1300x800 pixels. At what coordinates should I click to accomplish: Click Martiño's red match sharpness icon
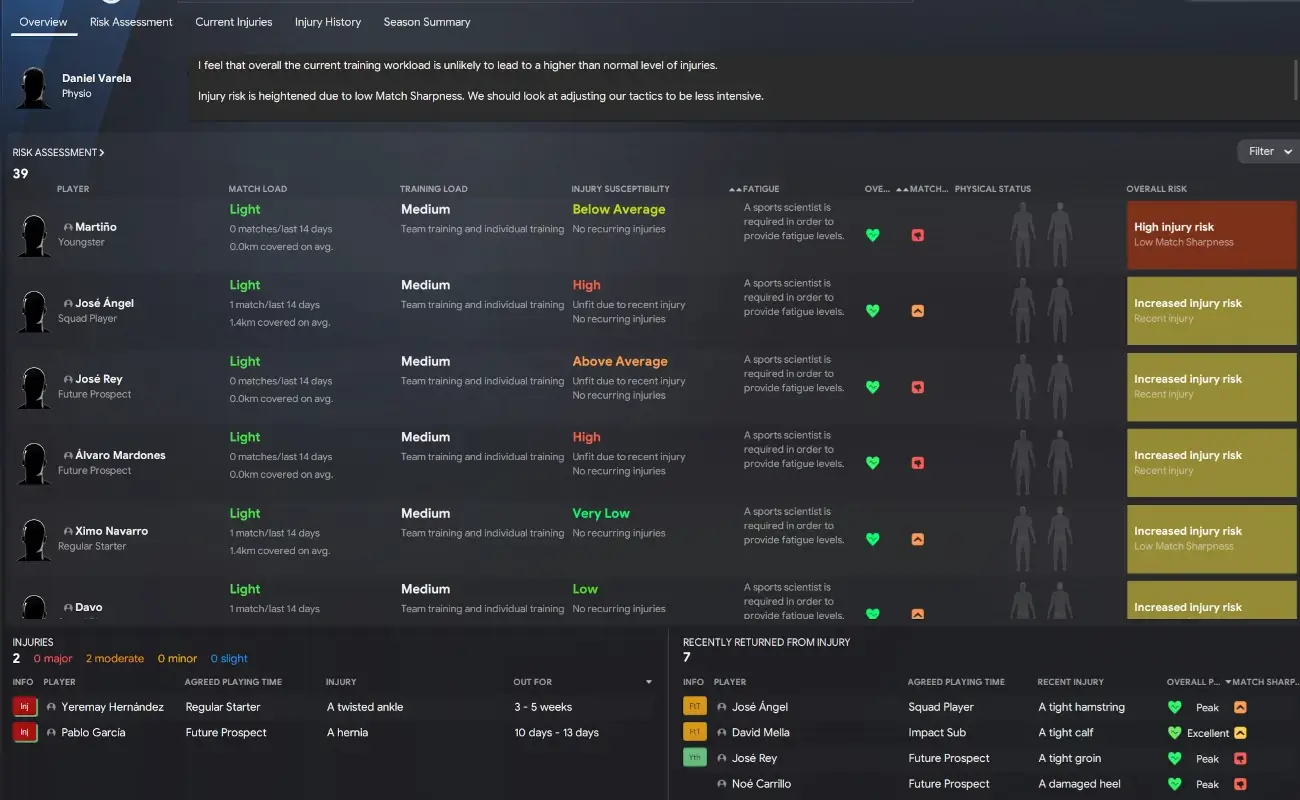[x=917, y=235]
